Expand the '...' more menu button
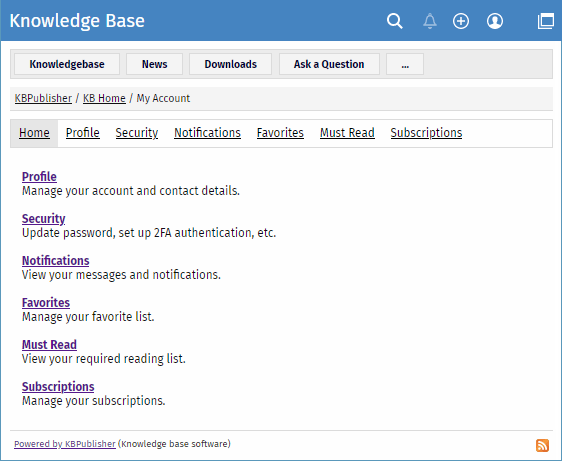 pyautogui.click(x=405, y=64)
